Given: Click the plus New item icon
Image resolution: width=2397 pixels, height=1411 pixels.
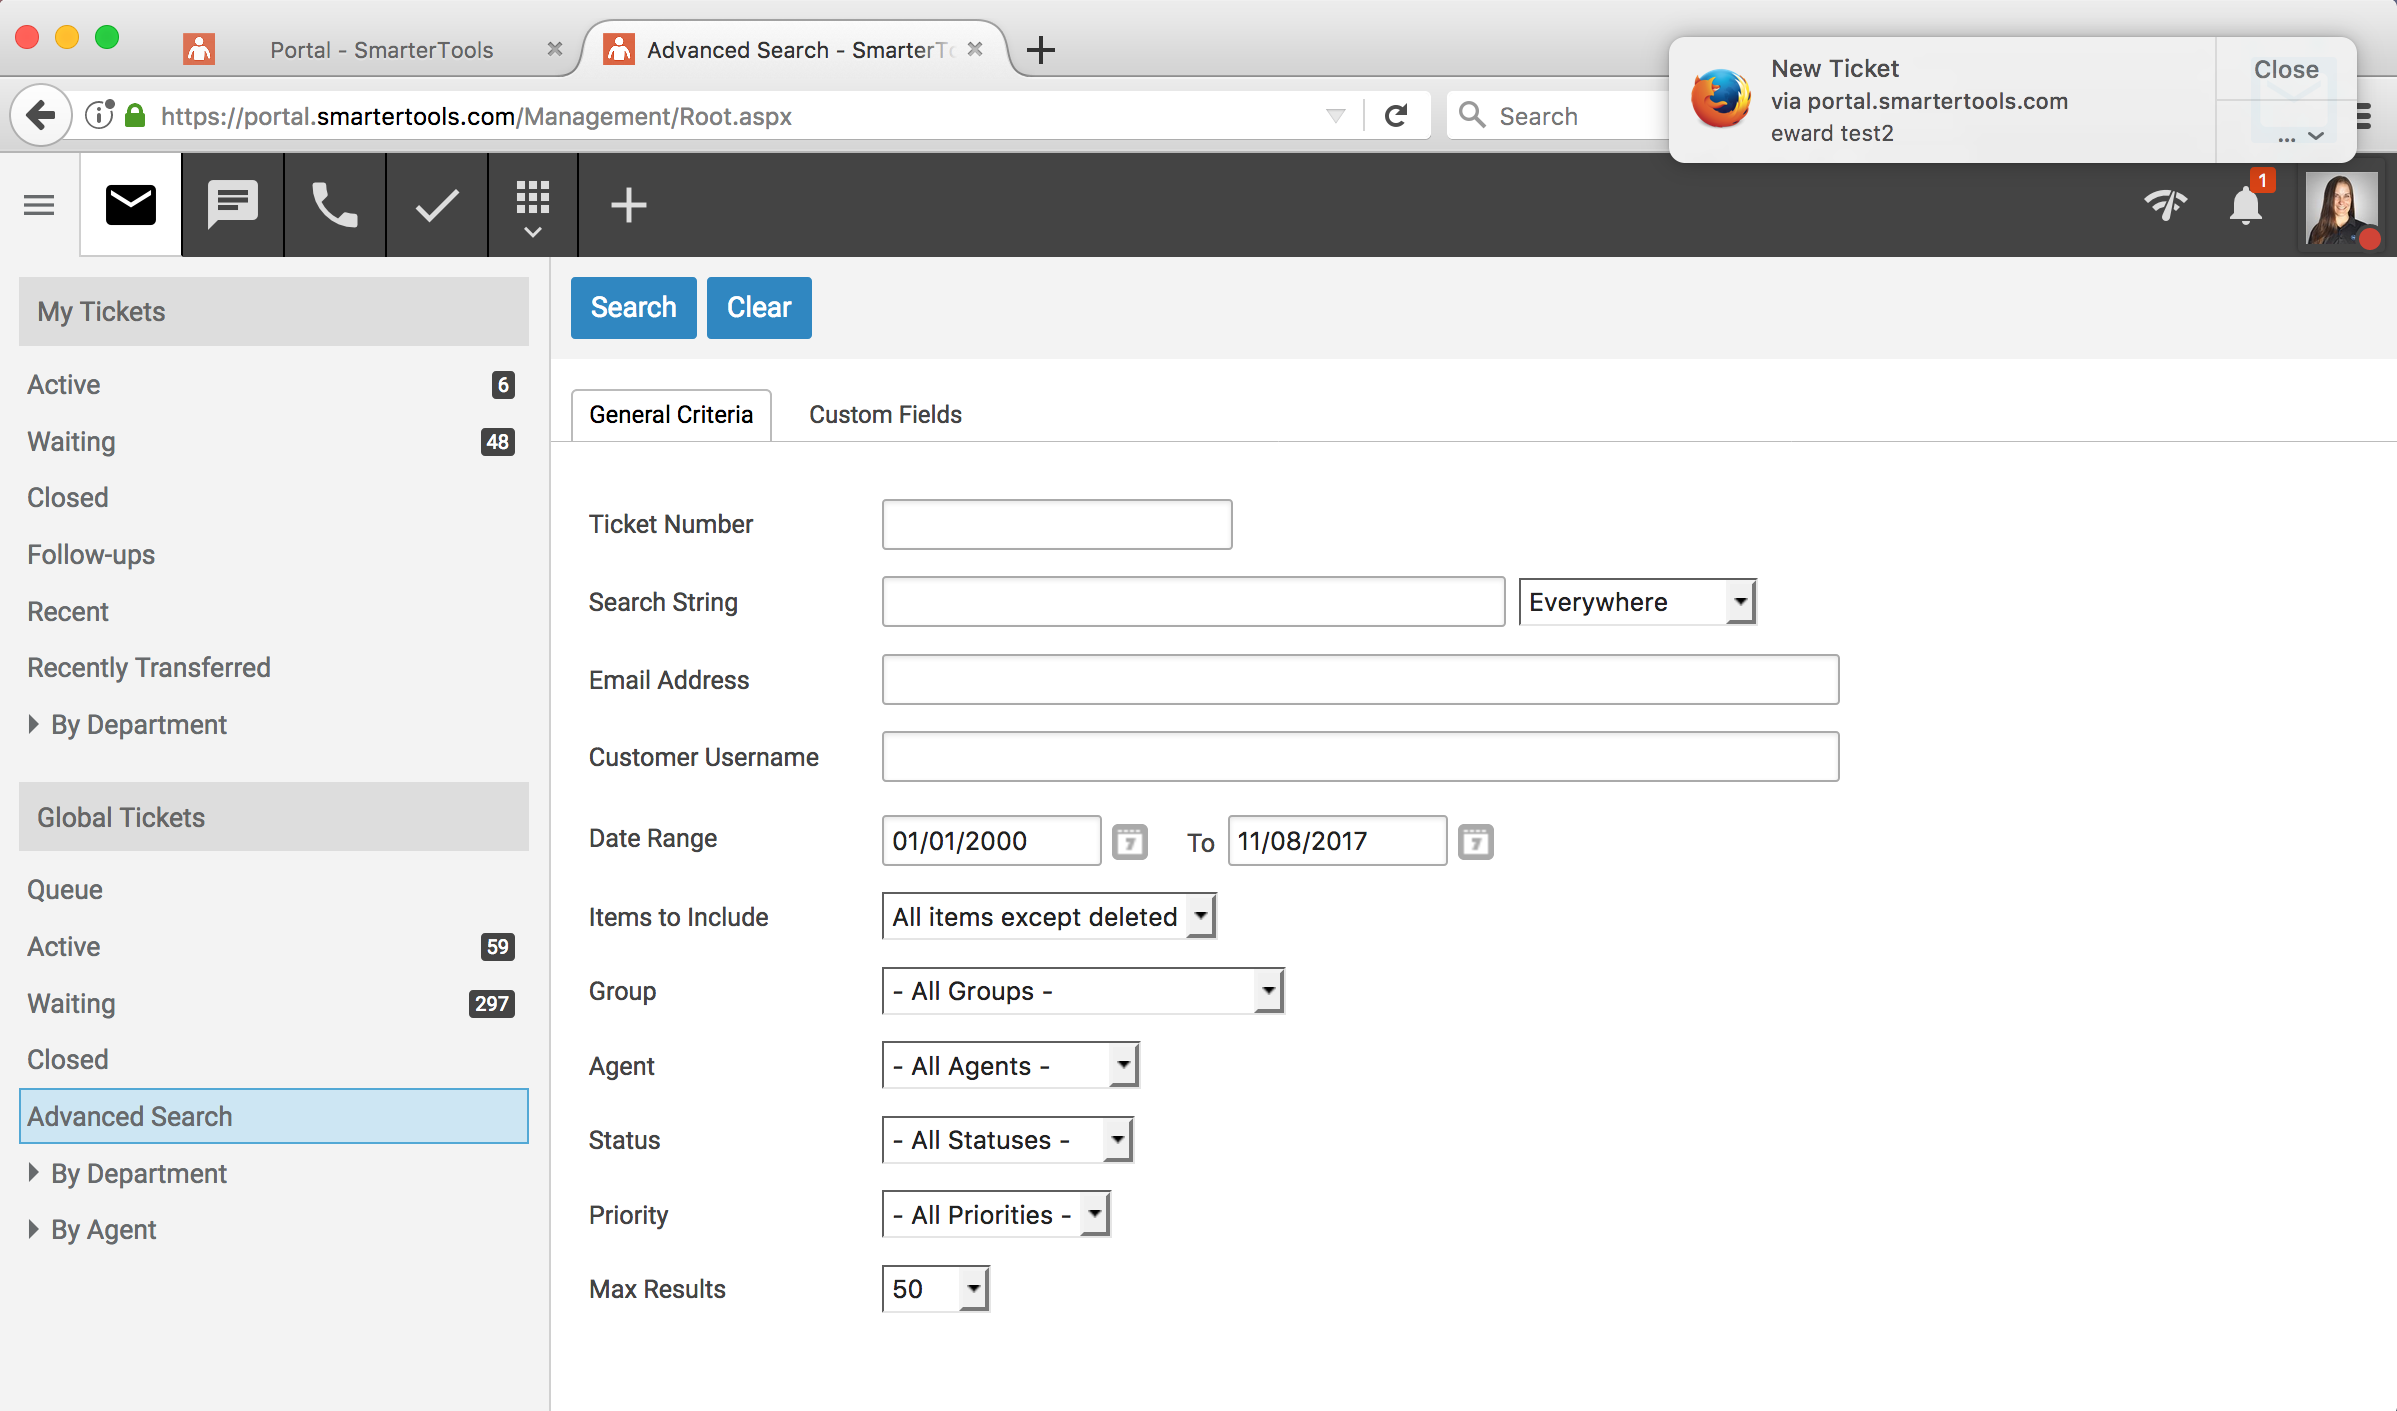Looking at the screenshot, I should pos(629,205).
